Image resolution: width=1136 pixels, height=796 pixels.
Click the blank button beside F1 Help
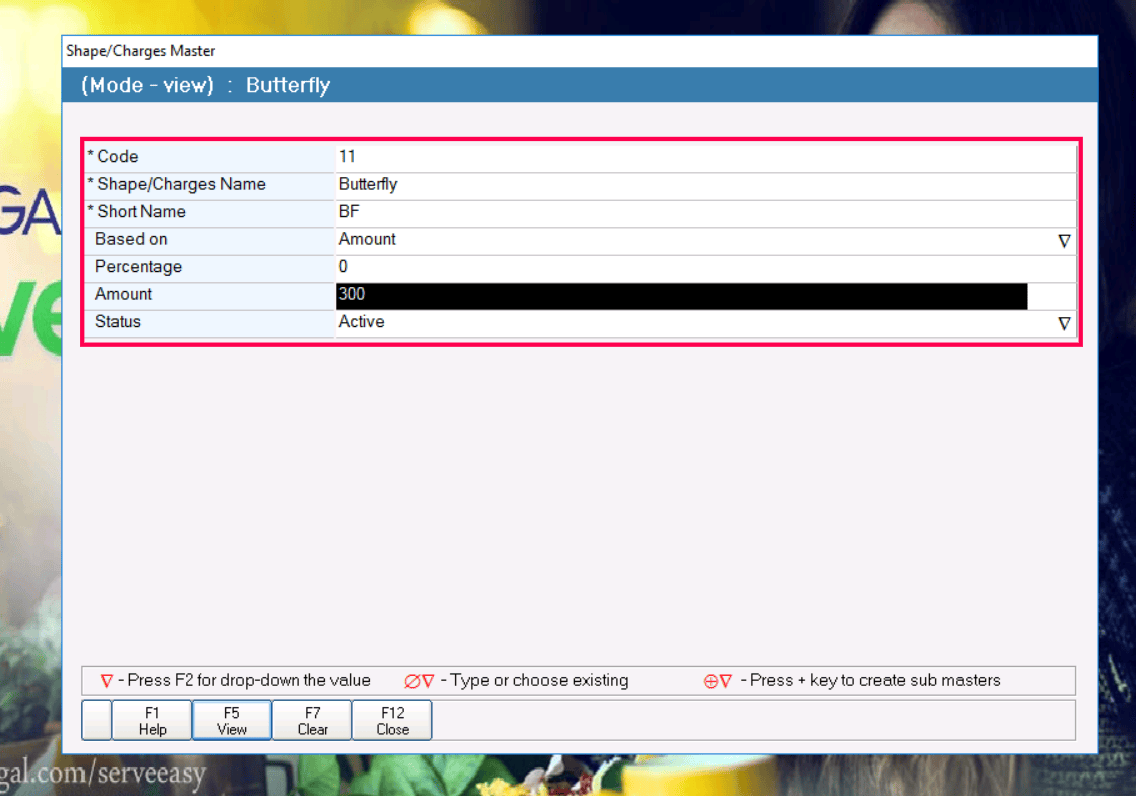pyautogui.click(x=96, y=721)
